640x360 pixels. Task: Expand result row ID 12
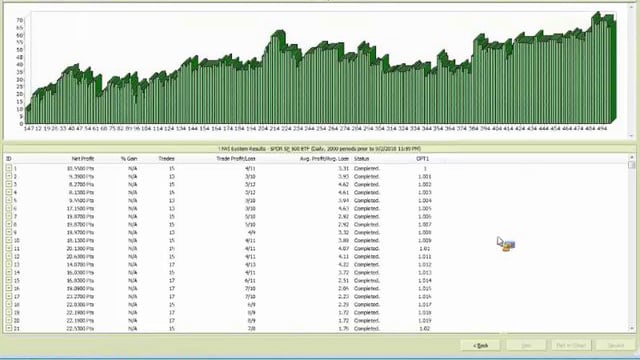[9, 256]
